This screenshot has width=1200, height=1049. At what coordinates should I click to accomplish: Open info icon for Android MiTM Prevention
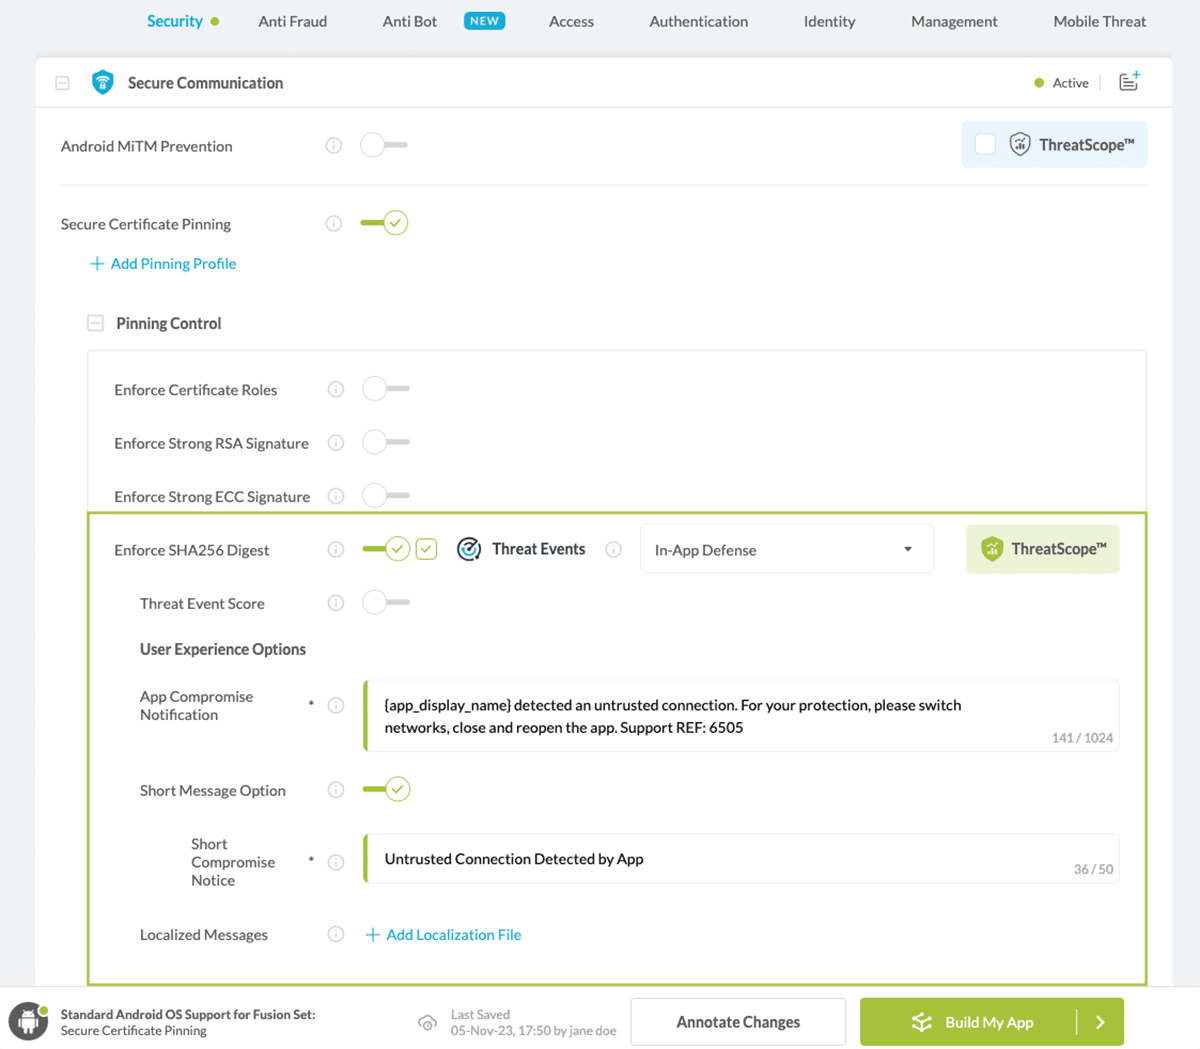pyautogui.click(x=334, y=146)
